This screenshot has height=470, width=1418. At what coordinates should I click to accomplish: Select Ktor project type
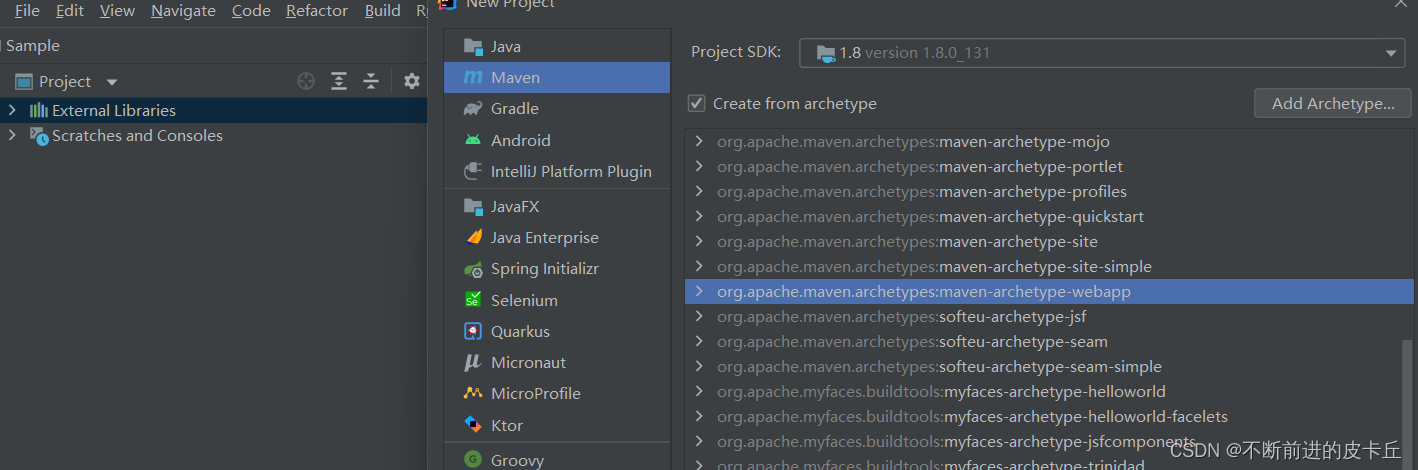557,425
